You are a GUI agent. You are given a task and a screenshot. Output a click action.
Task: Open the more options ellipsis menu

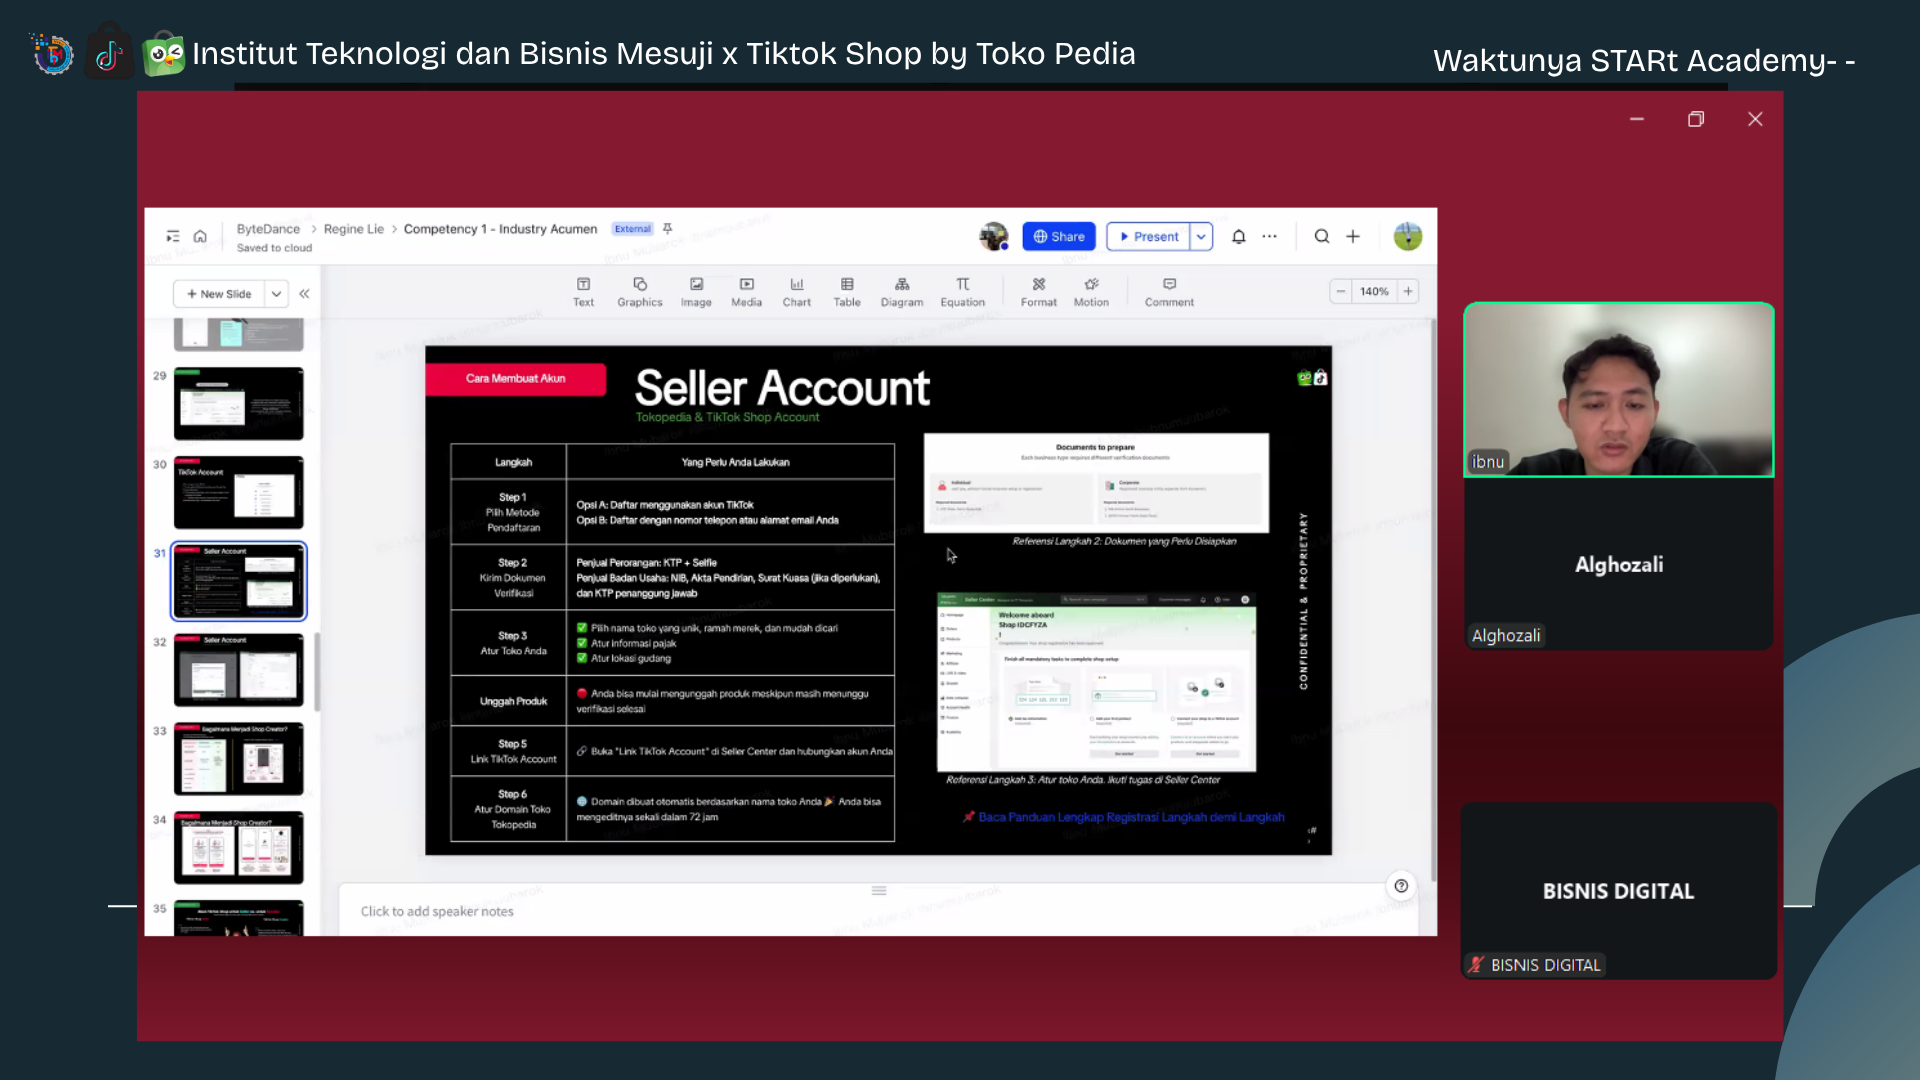pos(1269,237)
